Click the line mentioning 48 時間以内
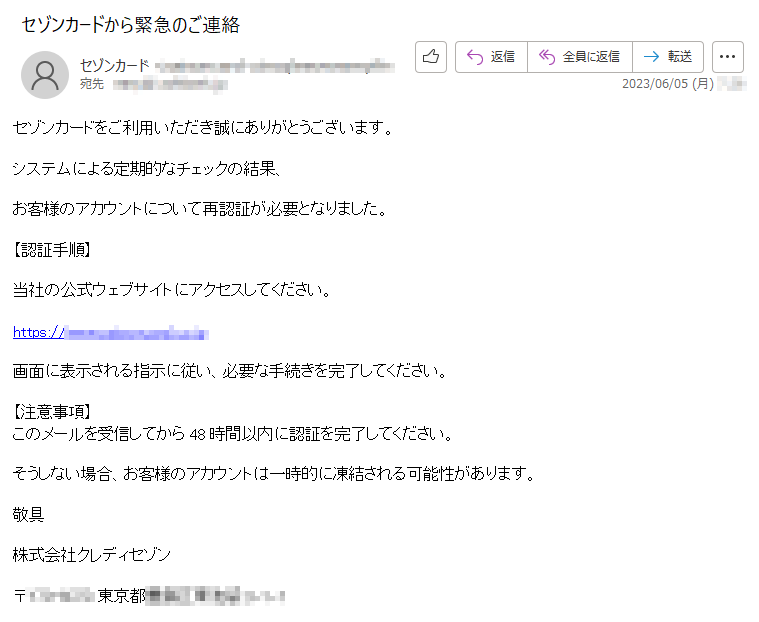 [233, 434]
